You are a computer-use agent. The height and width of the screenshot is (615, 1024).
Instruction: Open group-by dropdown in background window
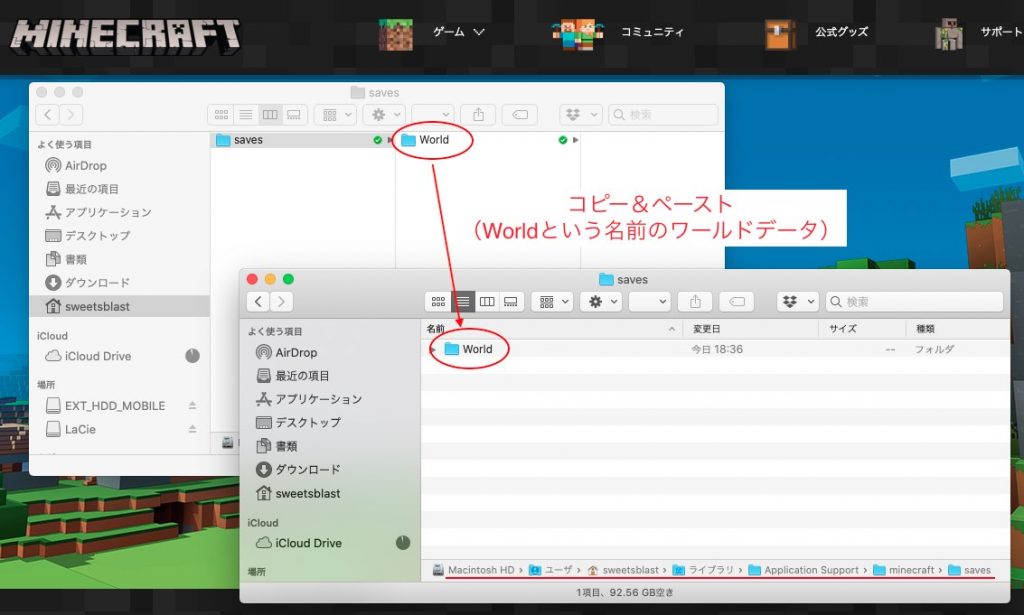[x=336, y=115]
